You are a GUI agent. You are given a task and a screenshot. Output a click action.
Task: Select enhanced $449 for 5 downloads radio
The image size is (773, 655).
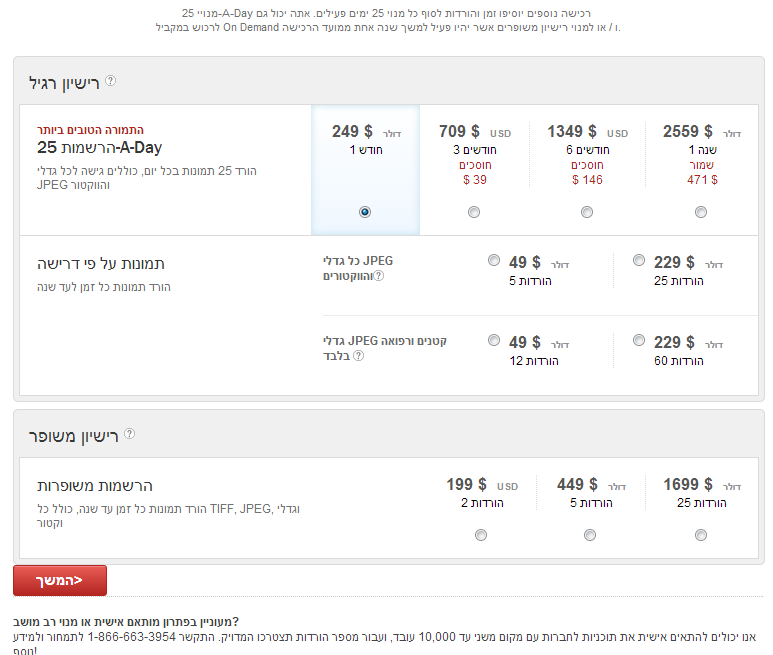pos(587,535)
